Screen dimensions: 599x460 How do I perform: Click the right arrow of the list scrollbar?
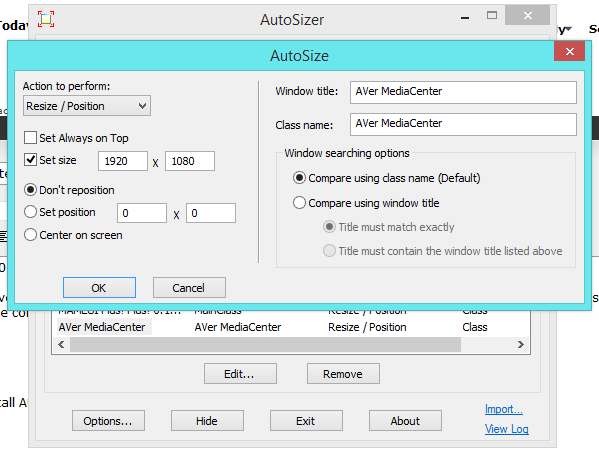[x=521, y=345]
